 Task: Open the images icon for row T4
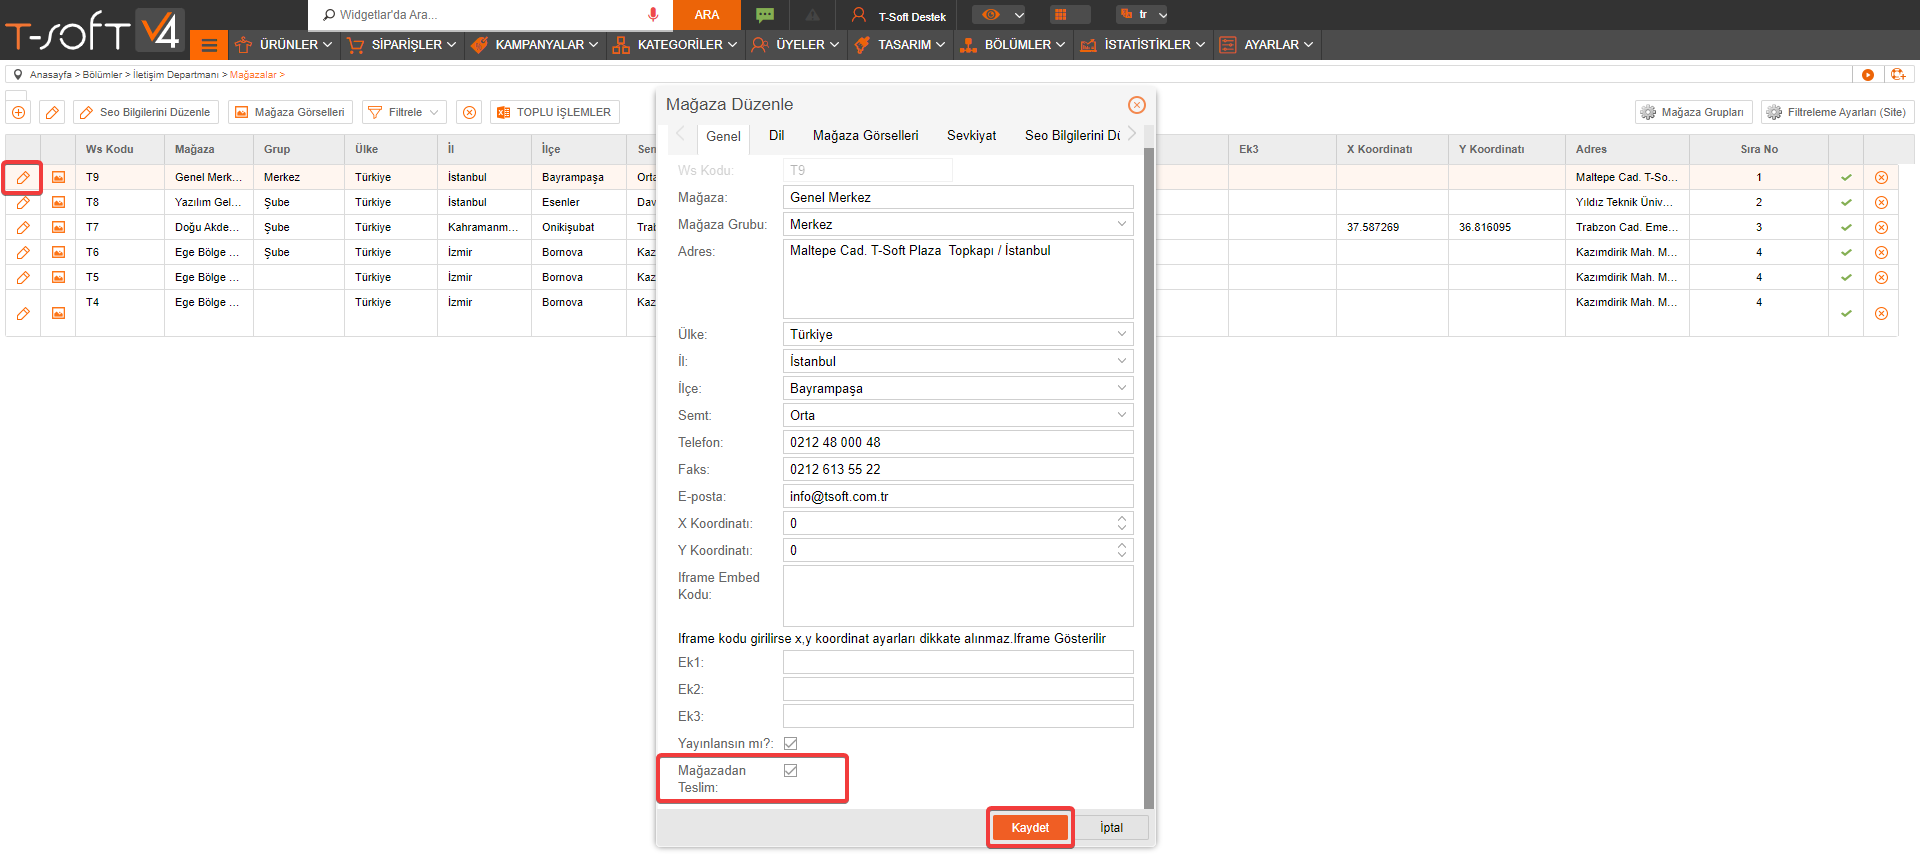[59, 313]
